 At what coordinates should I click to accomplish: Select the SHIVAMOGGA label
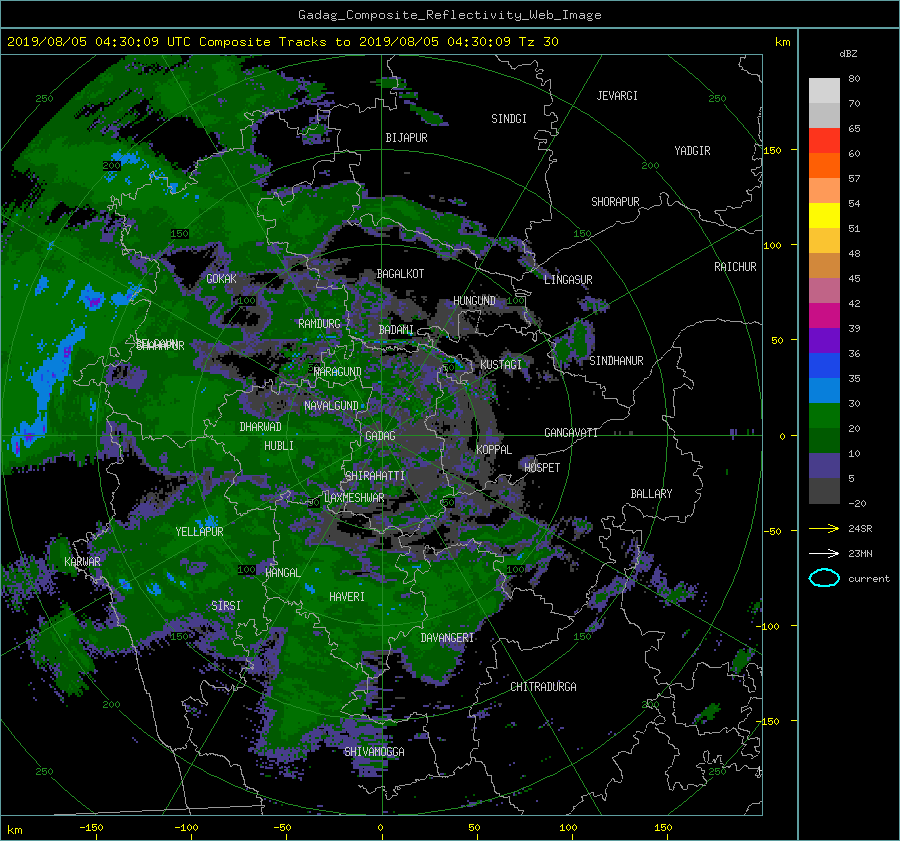[x=374, y=752]
